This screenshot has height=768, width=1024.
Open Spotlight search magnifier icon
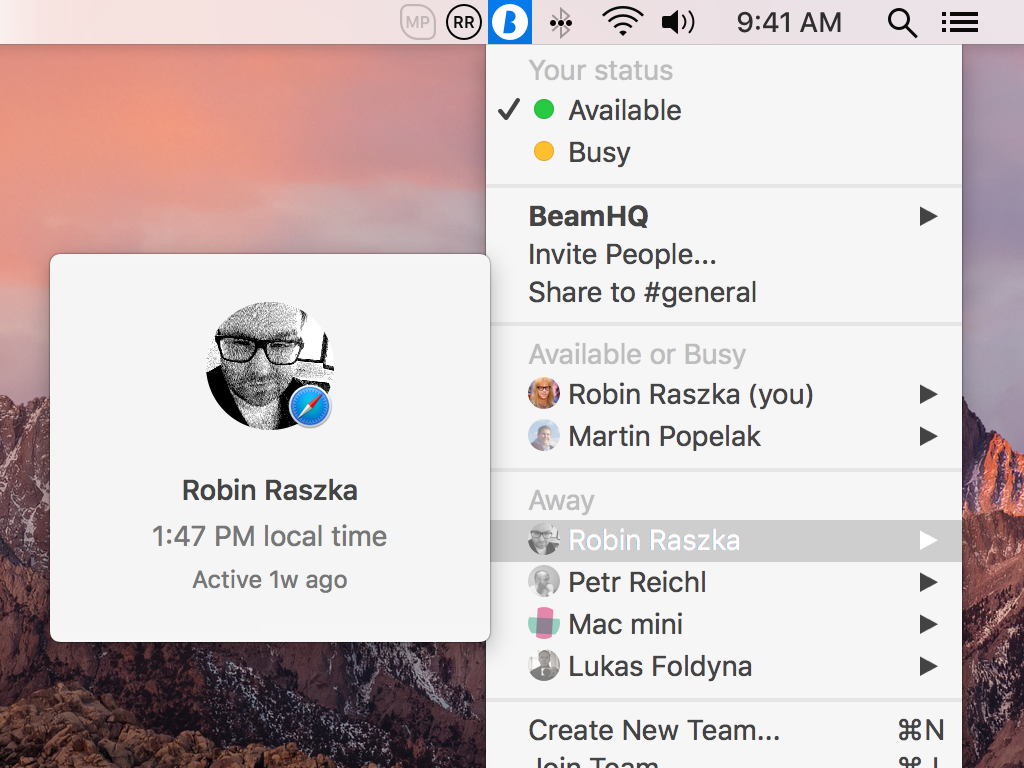coord(903,23)
